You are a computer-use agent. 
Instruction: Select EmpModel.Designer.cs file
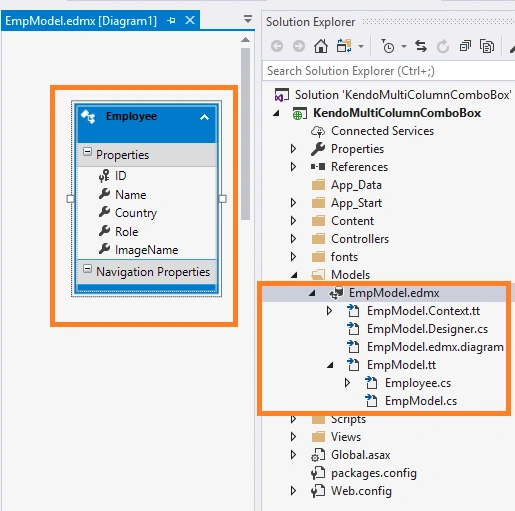pos(427,329)
